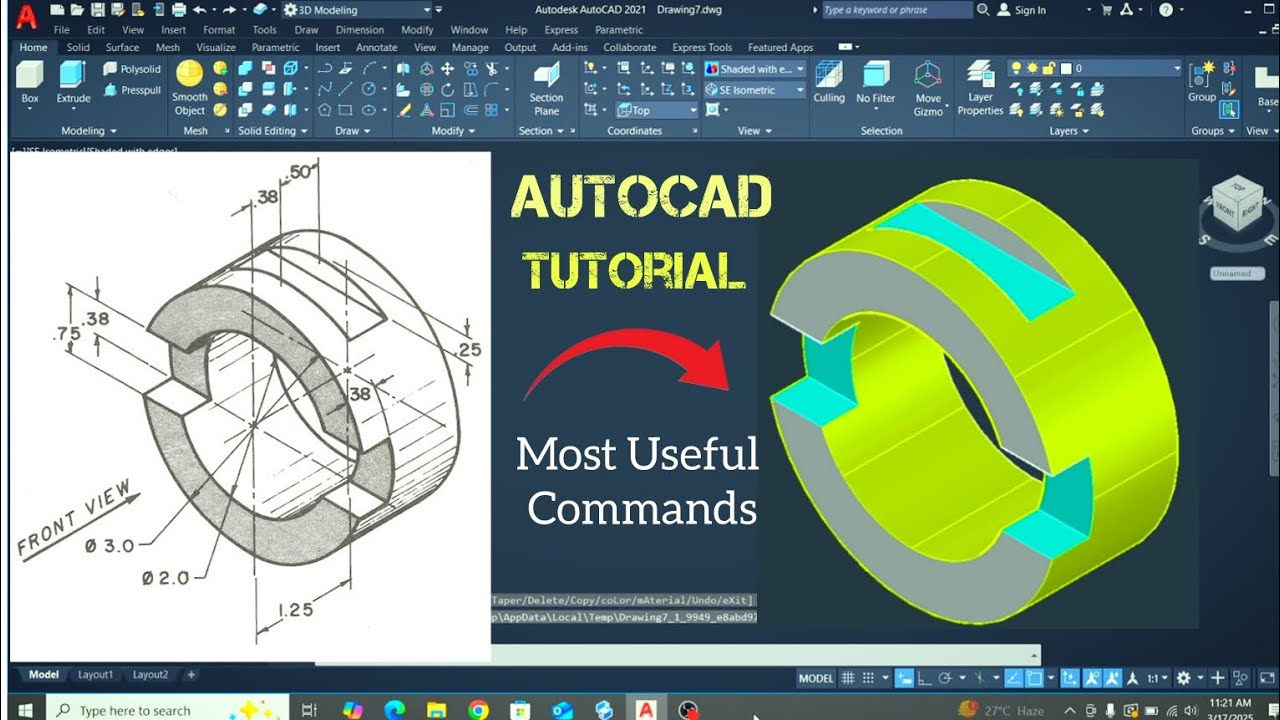The width and height of the screenshot is (1280, 720).
Task: Switch to the Annotate ribbon tab
Action: click(377, 47)
